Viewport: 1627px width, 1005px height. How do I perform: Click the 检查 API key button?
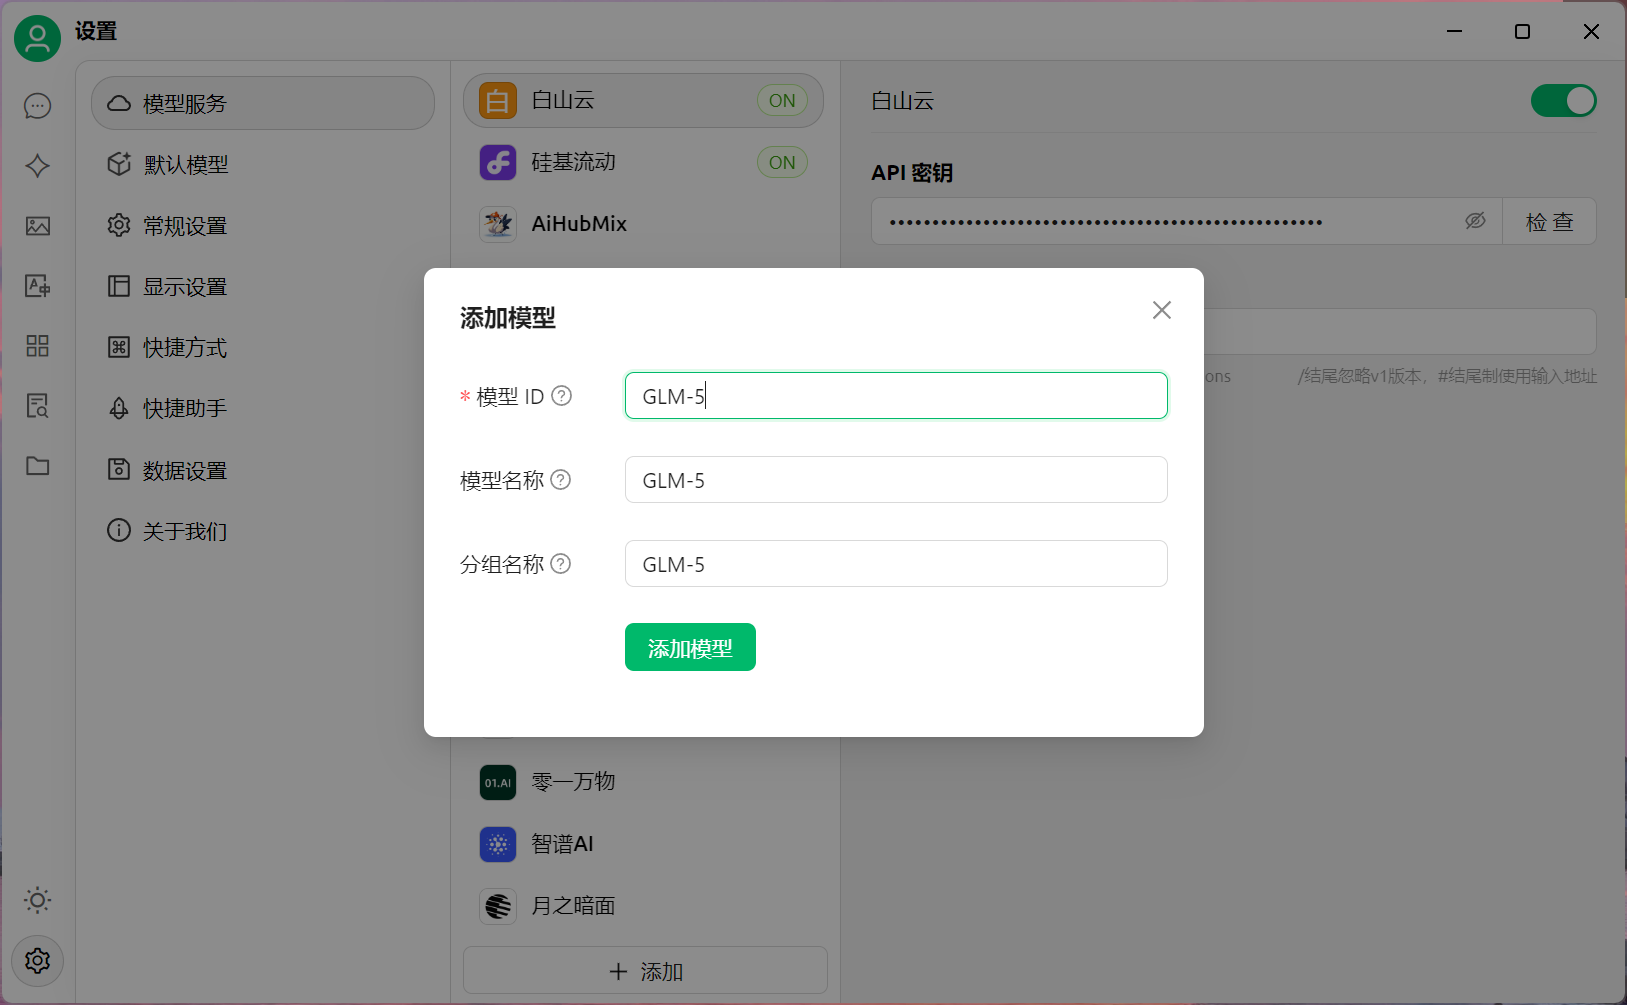tap(1549, 221)
